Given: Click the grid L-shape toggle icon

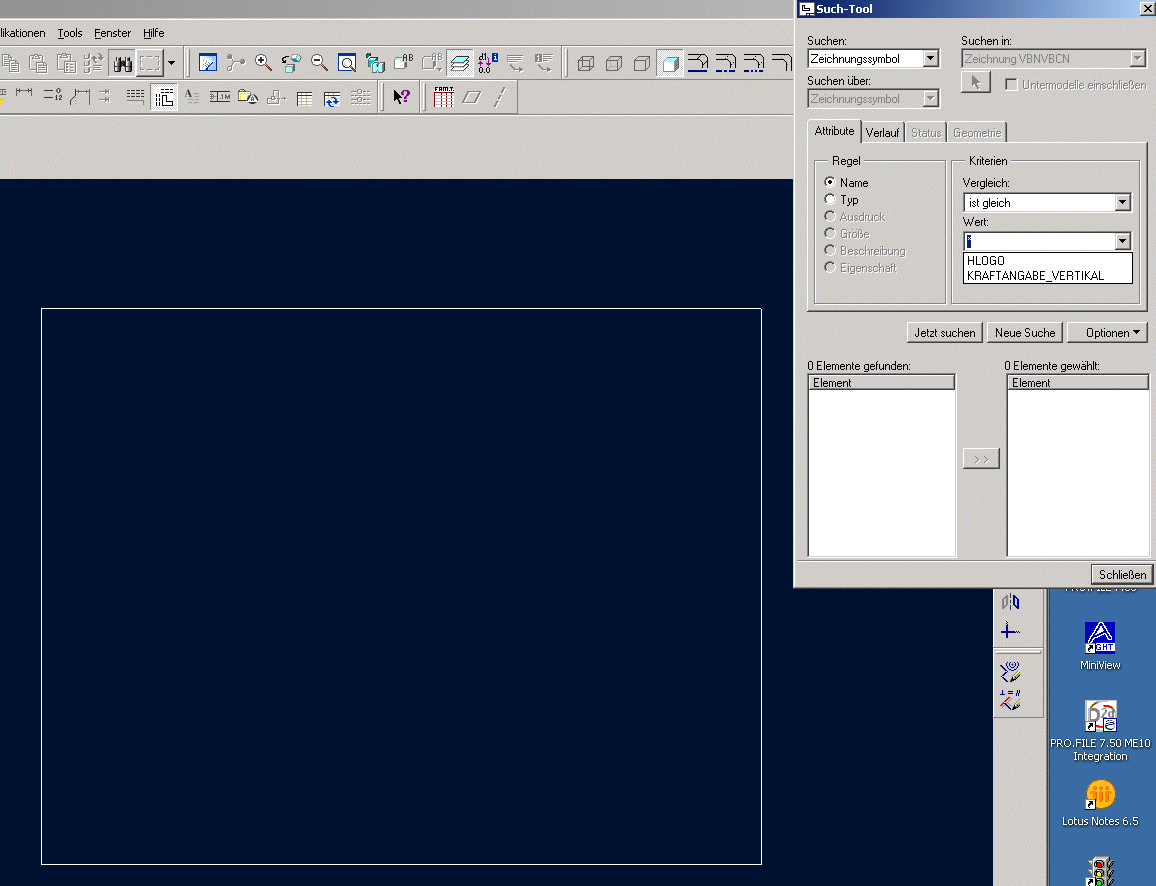Looking at the screenshot, I should (164, 97).
